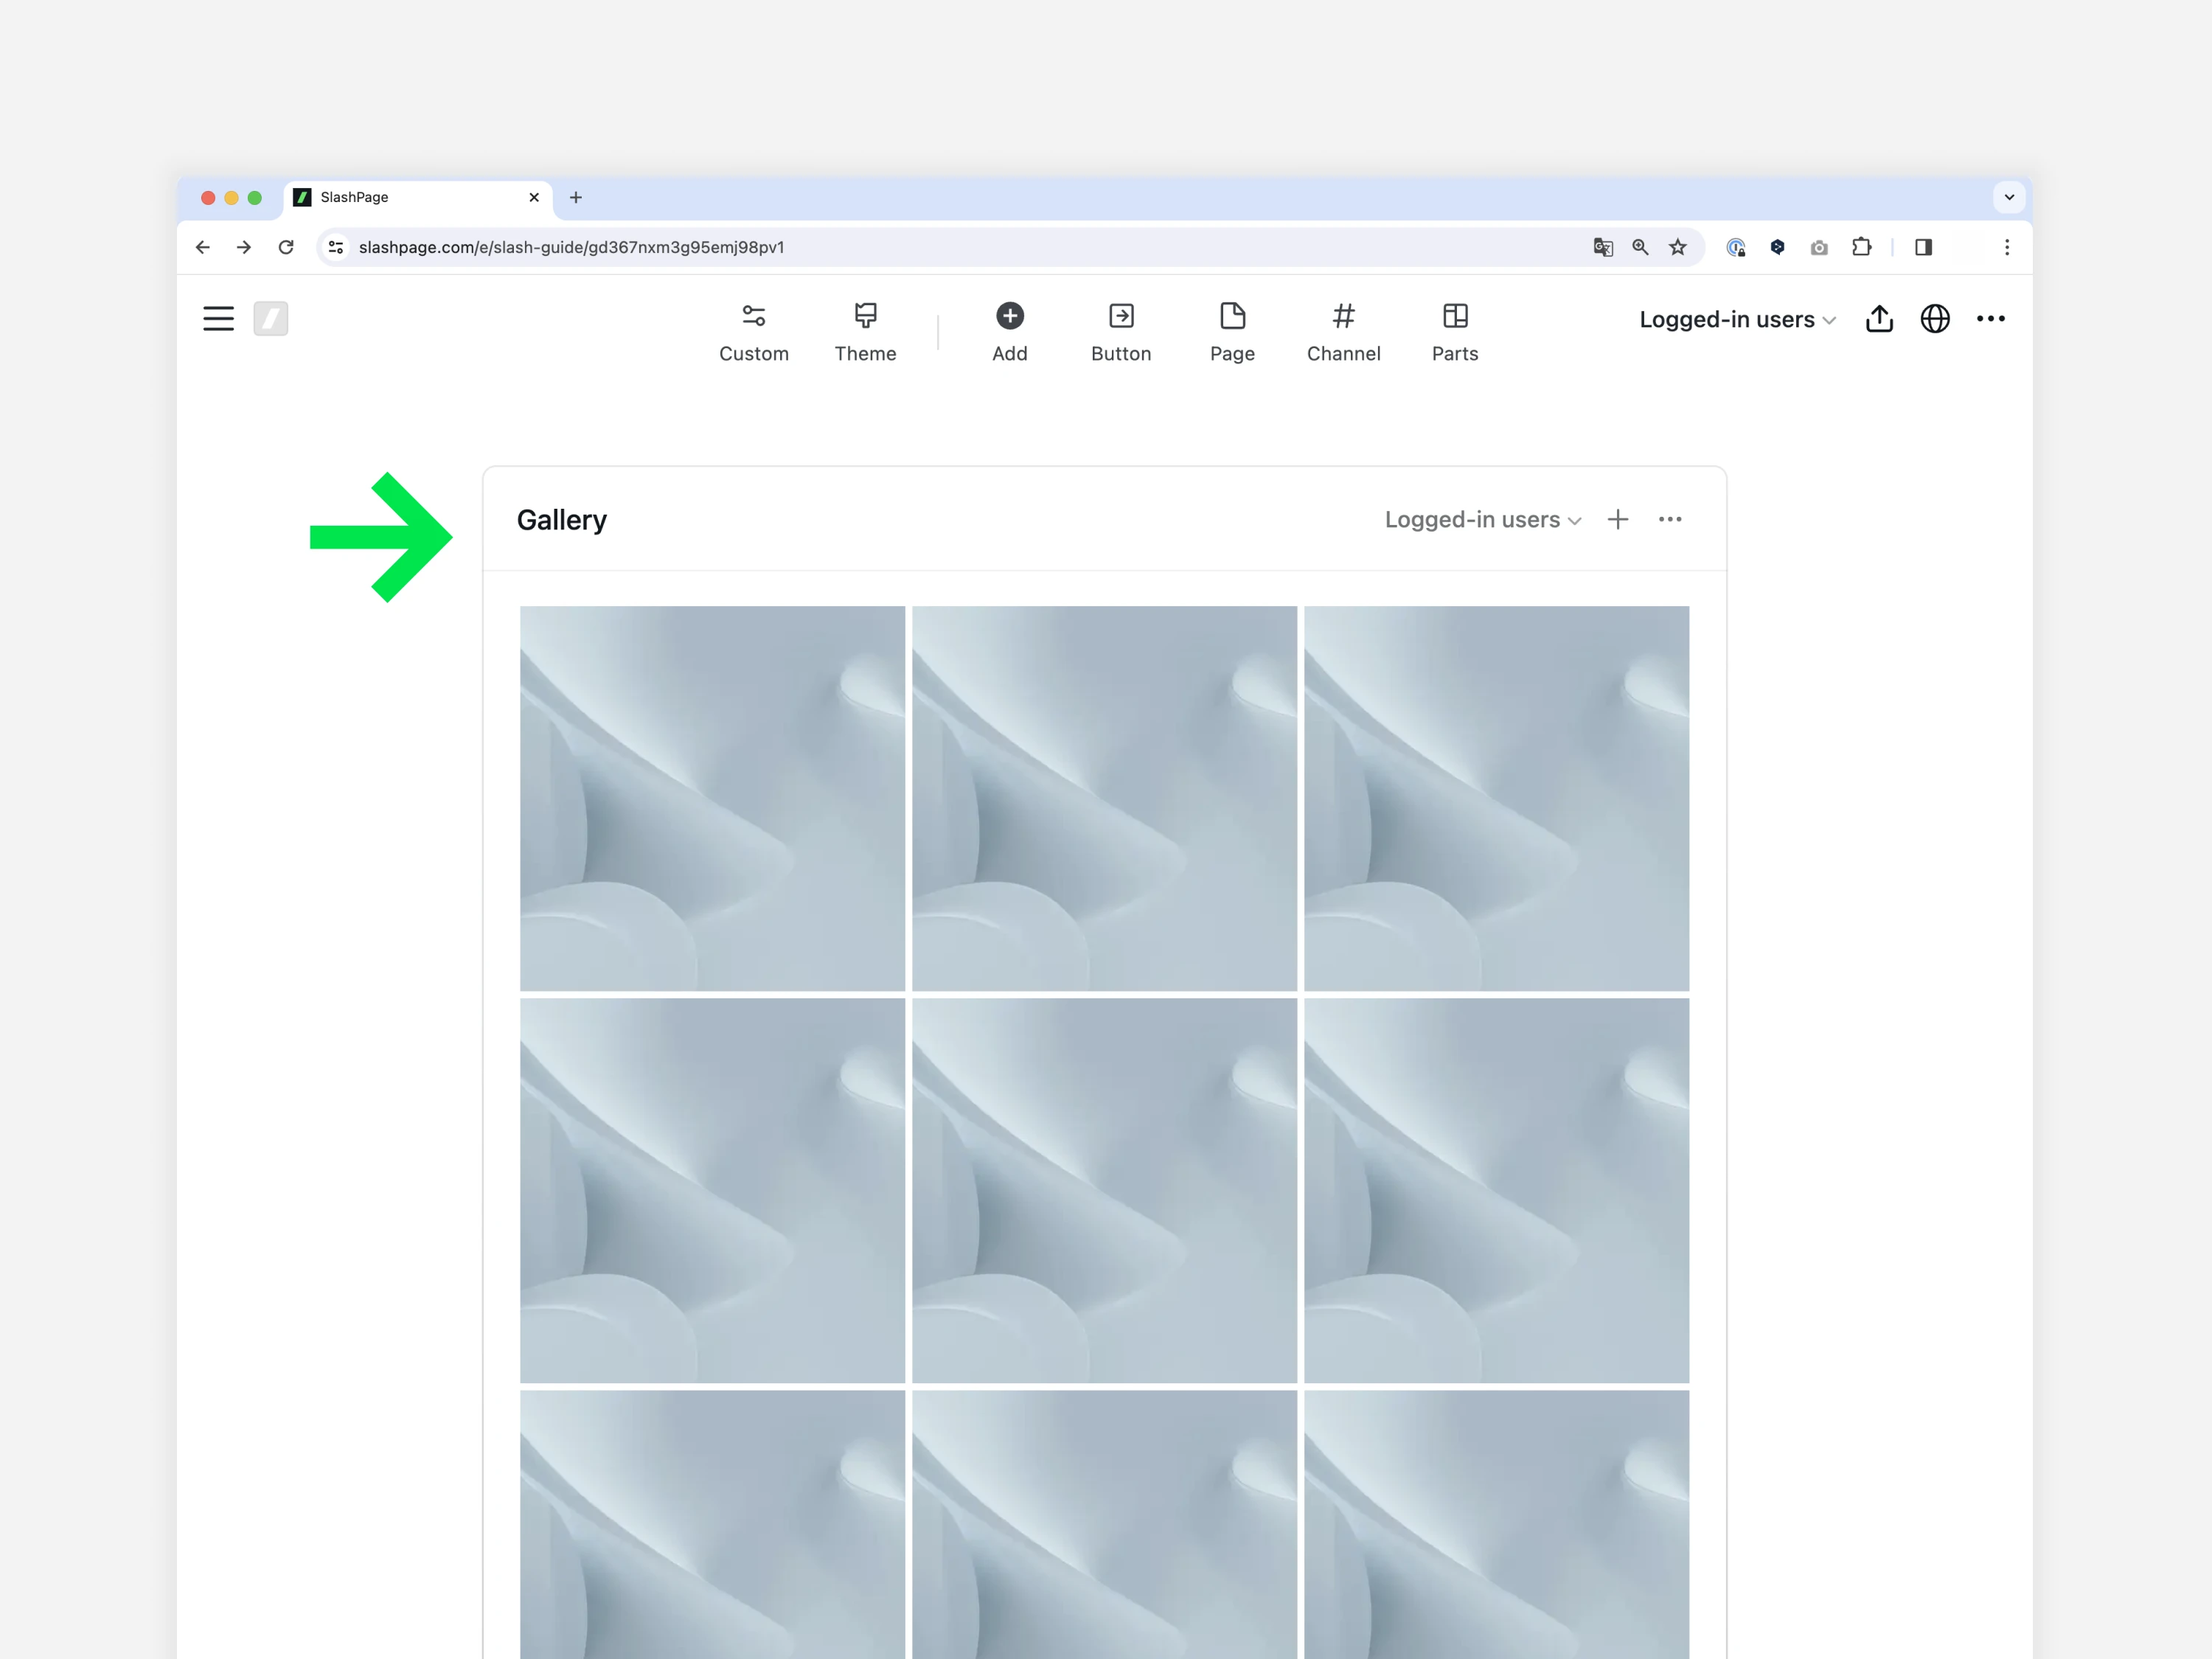This screenshot has width=2212, height=1659.
Task: Close the SlashPage tab
Action: [534, 198]
